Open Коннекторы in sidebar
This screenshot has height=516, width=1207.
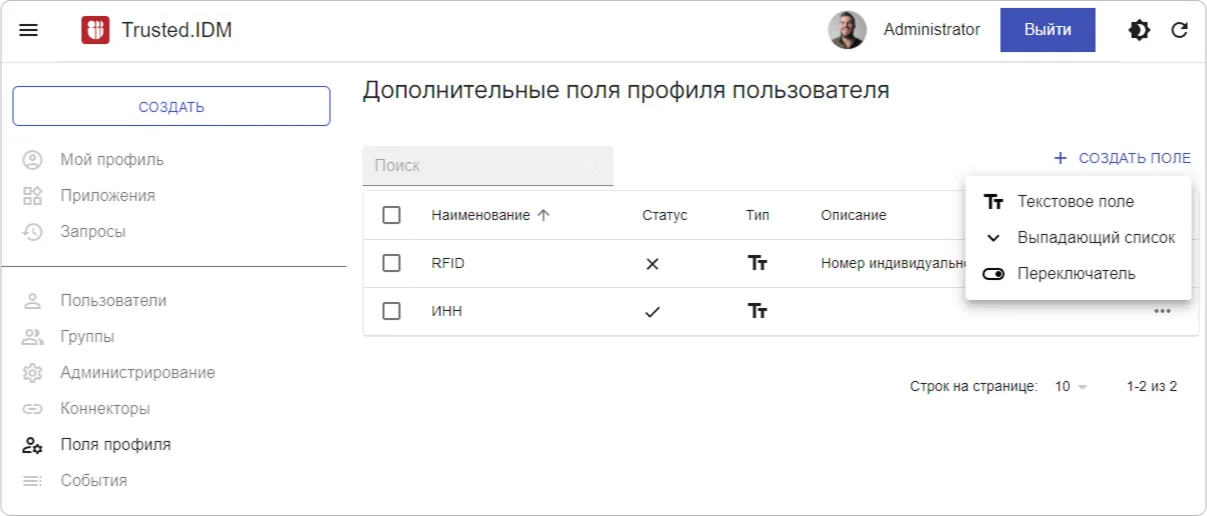click(105, 409)
